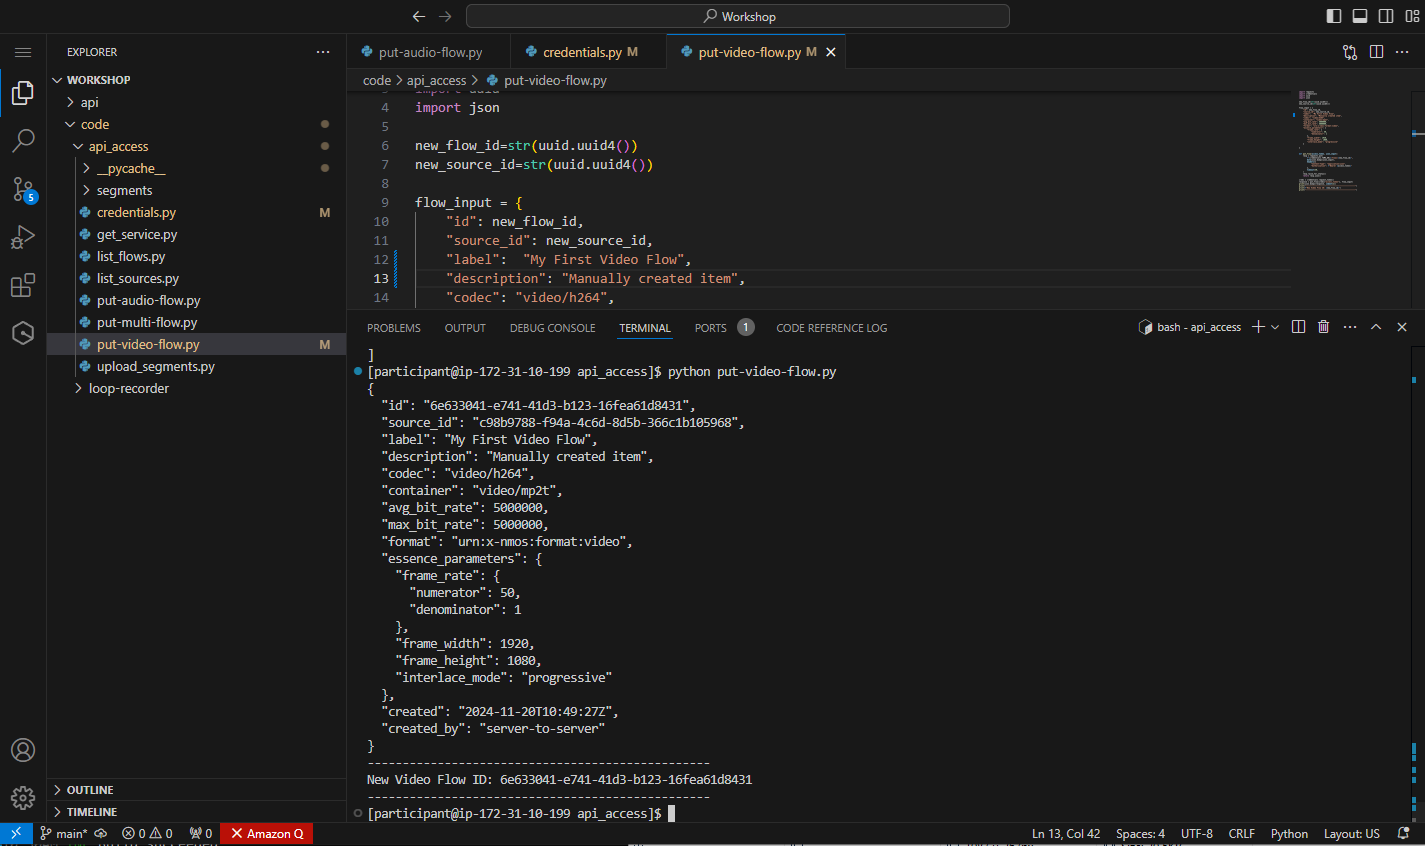1425x846 pixels.
Task: Change file encoding UTF-8
Action: tap(1197, 834)
